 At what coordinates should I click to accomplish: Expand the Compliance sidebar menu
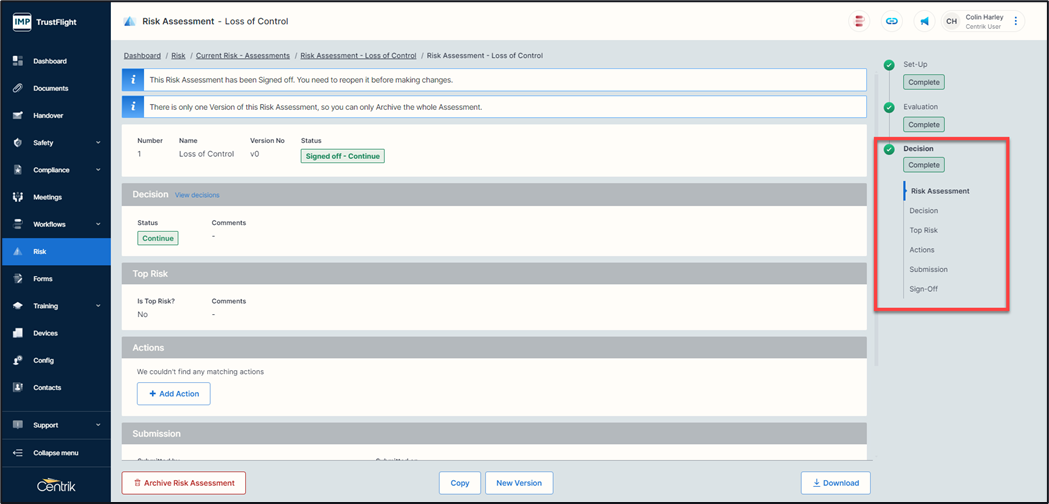(55, 170)
